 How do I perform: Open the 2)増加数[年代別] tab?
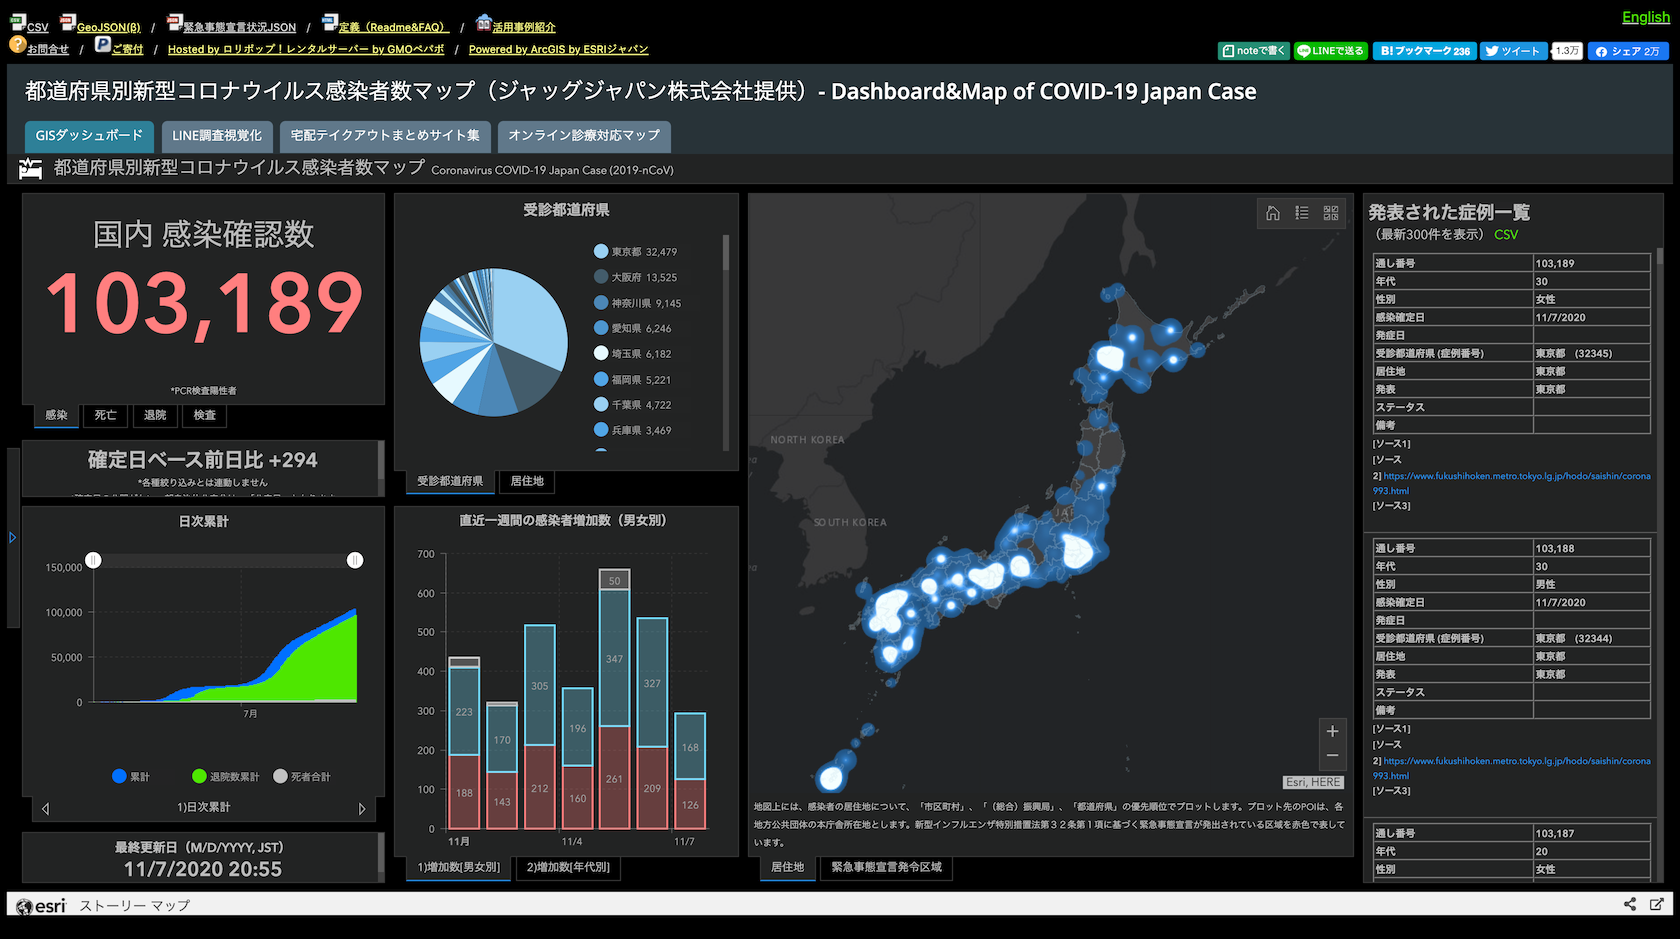tap(568, 868)
